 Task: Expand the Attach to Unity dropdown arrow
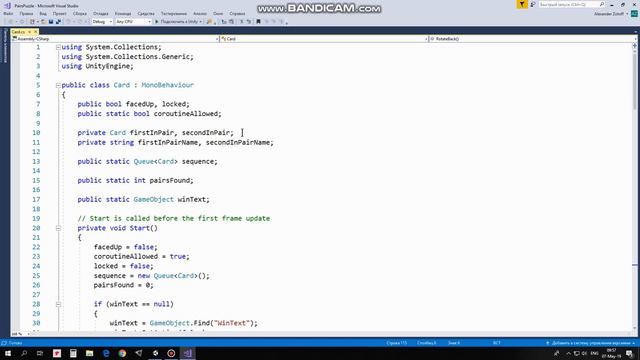[200, 22]
